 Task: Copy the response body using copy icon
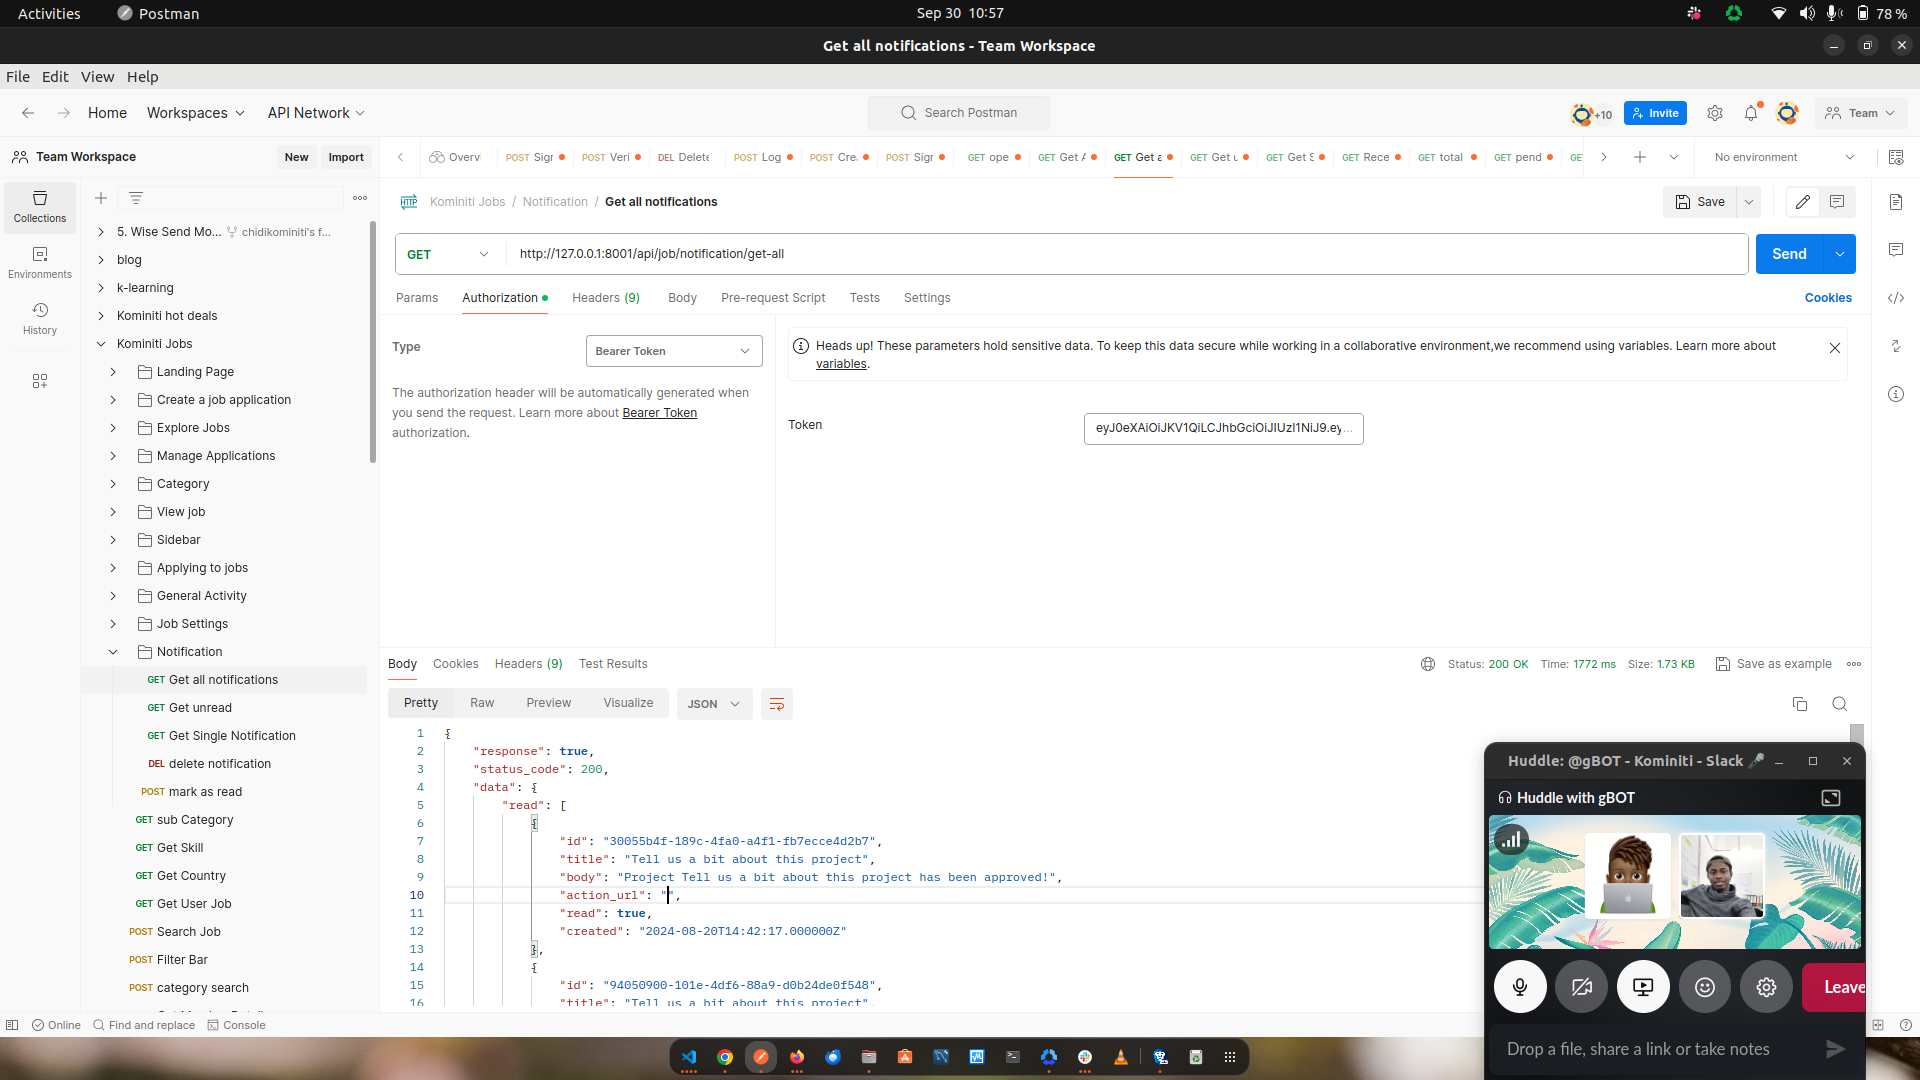pyautogui.click(x=1800, y=704)
